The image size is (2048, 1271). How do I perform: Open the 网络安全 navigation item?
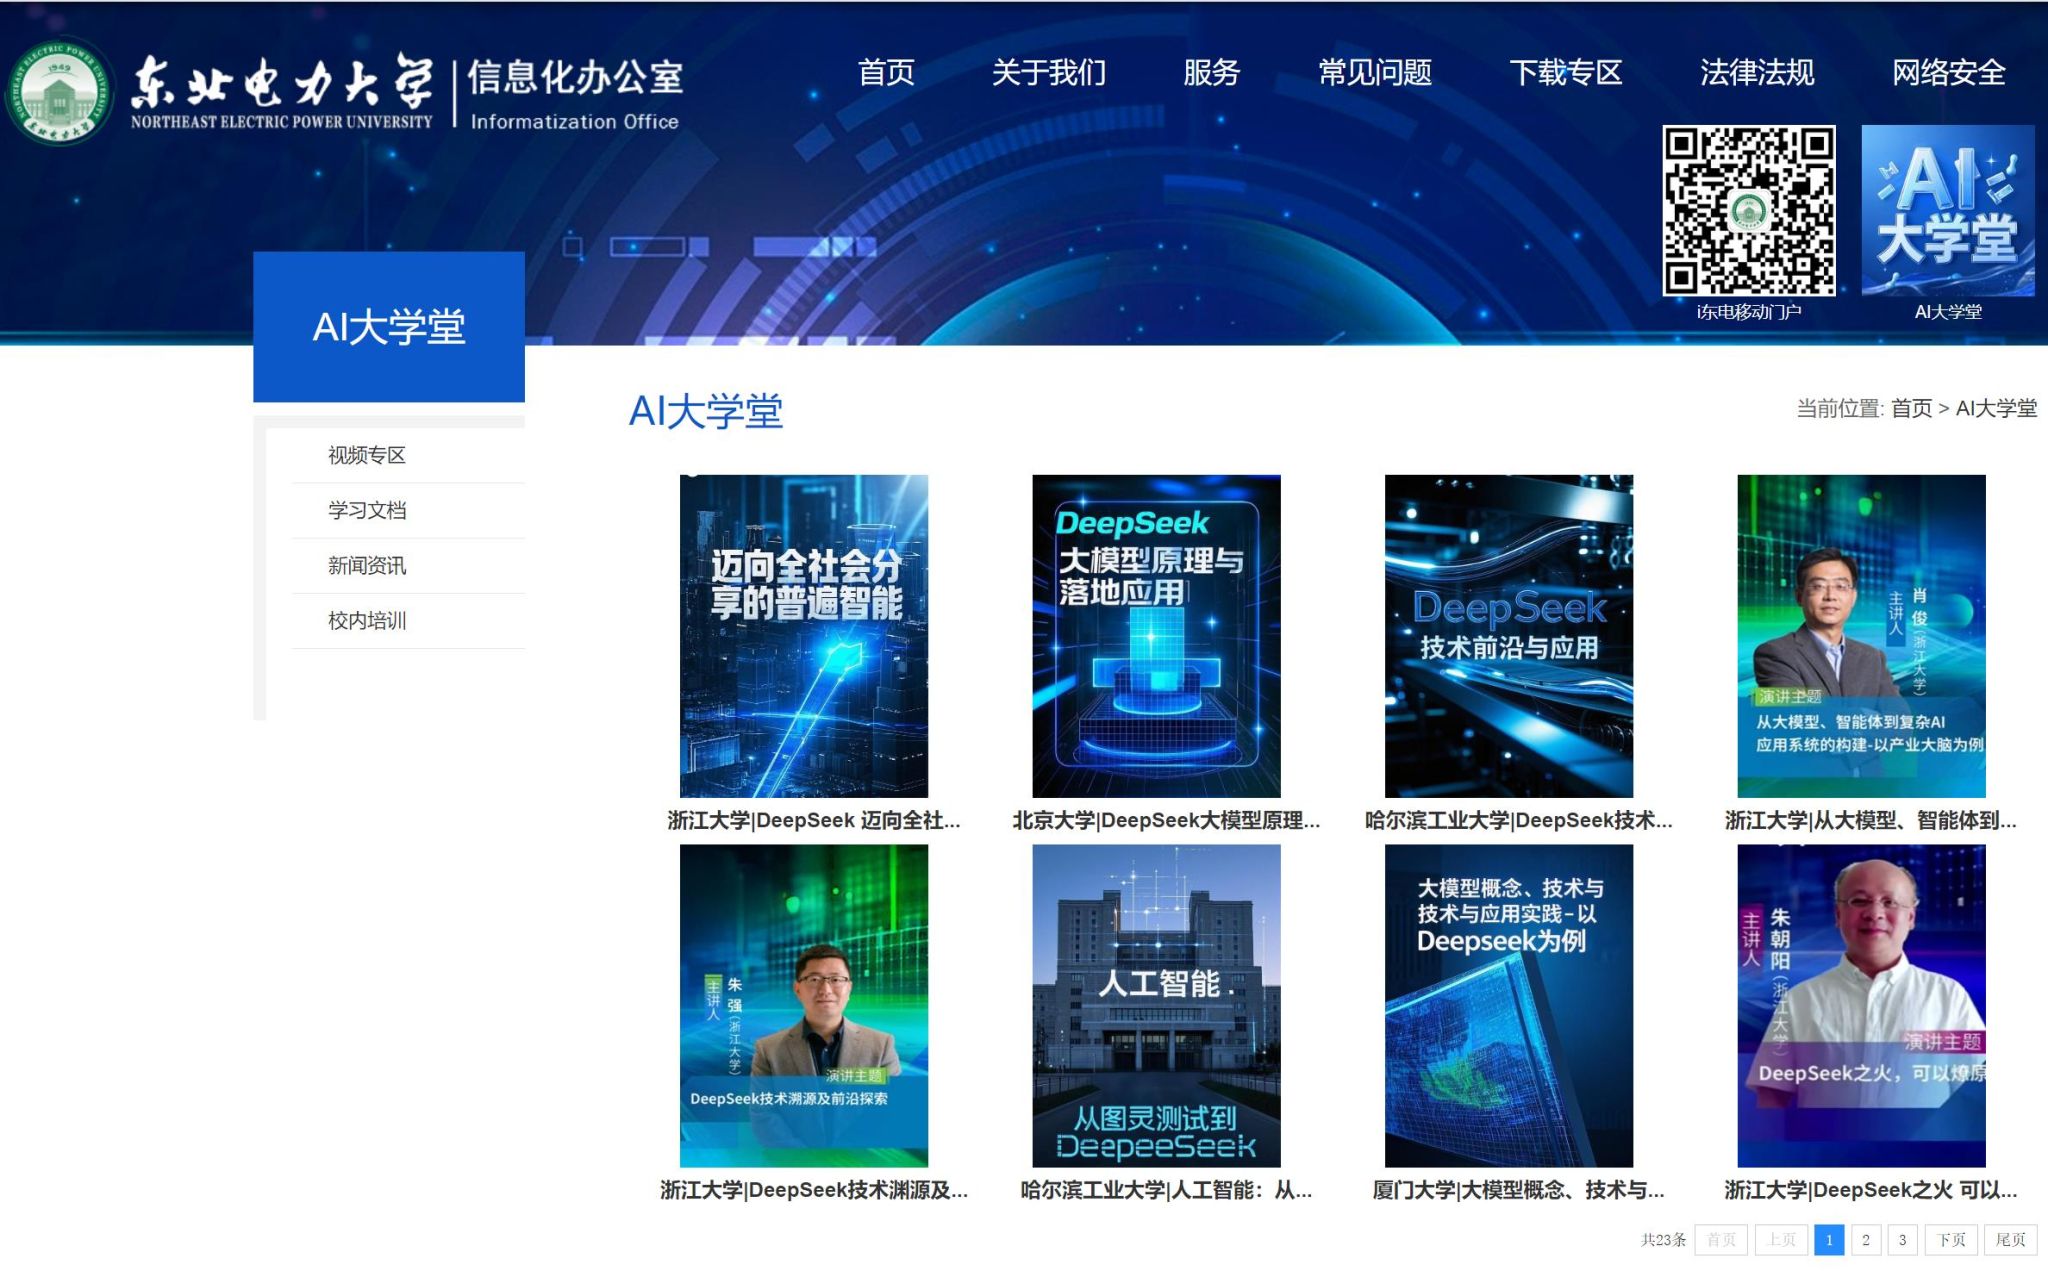[1948, 72]
